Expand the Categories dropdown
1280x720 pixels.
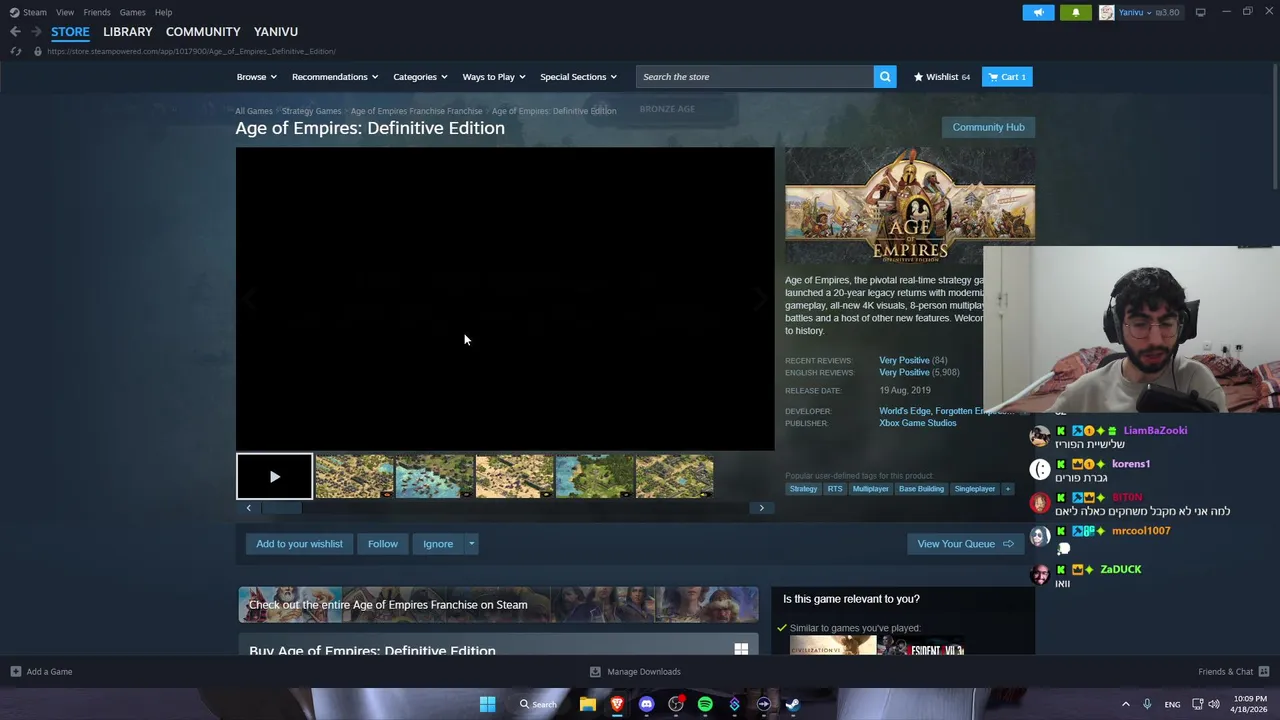pyautogui.click(x=419, y=77)
